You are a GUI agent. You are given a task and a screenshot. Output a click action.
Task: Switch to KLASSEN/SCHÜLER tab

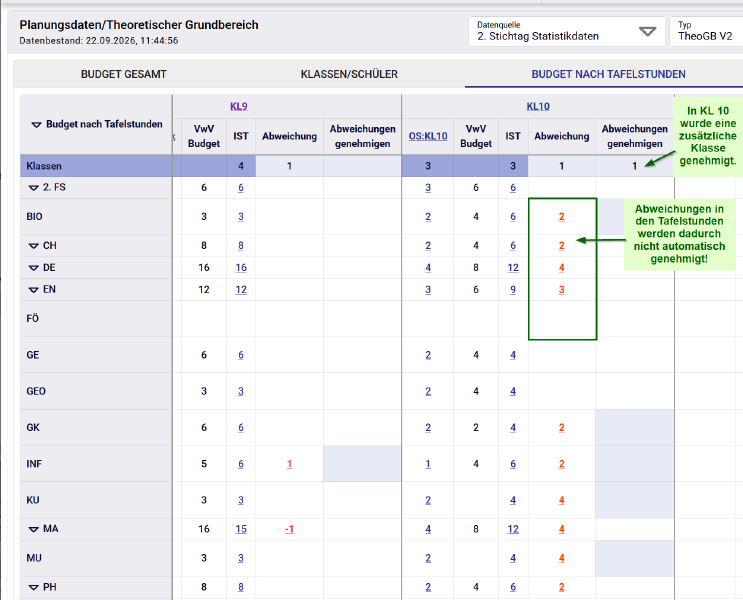point(349,74)
